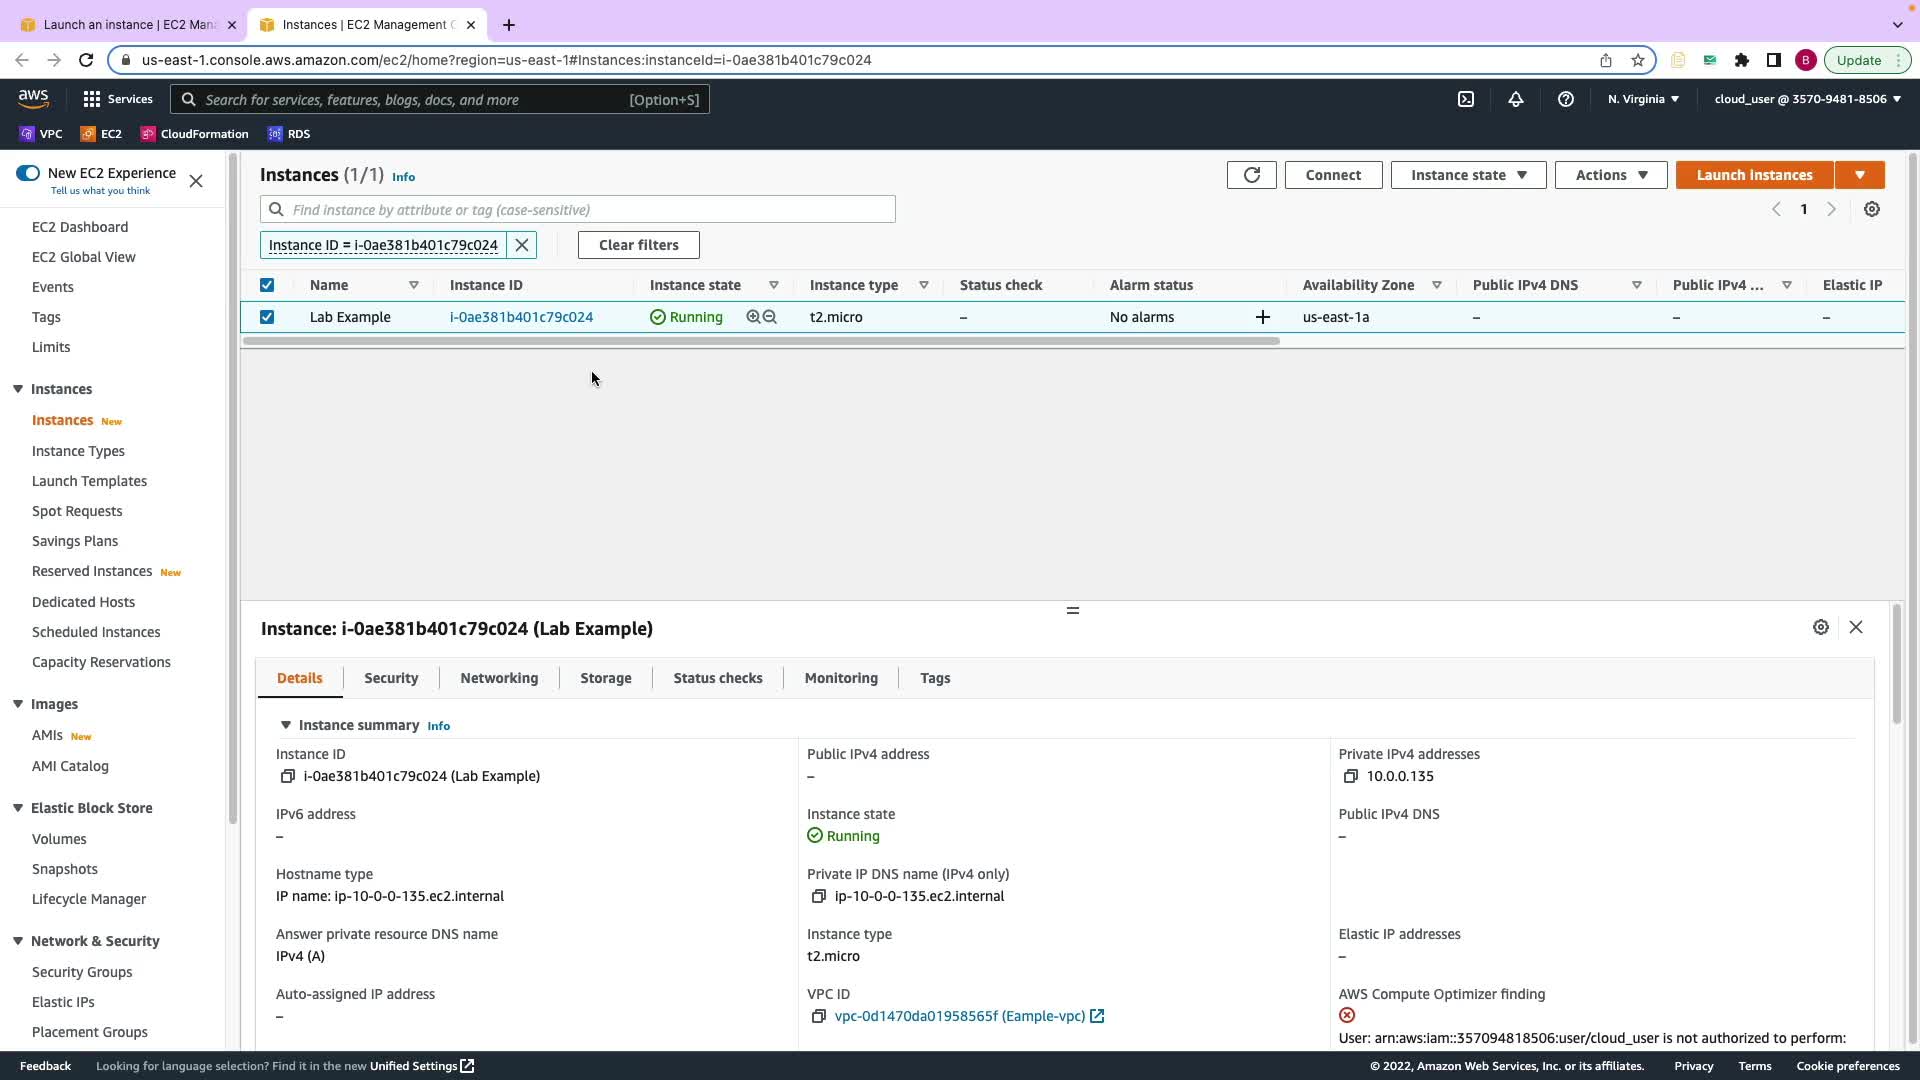
Task: Switch to the Networking tab
Action: 499,678
